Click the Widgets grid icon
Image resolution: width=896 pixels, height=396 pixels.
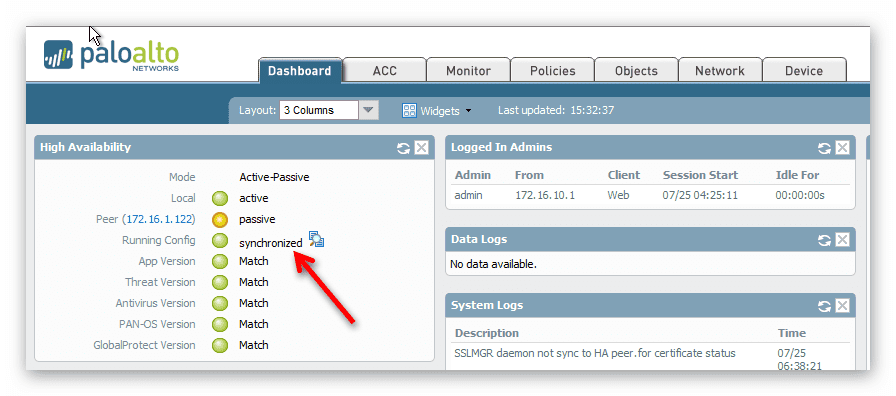click(409, 110)
